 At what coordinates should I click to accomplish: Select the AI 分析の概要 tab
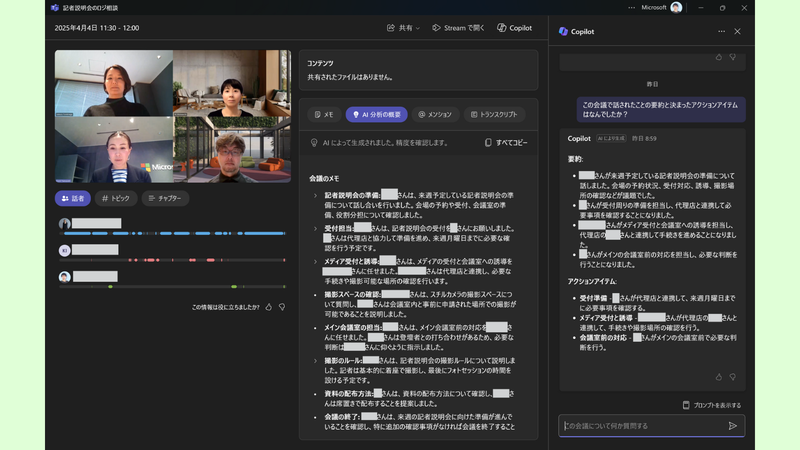pos(377,115)
